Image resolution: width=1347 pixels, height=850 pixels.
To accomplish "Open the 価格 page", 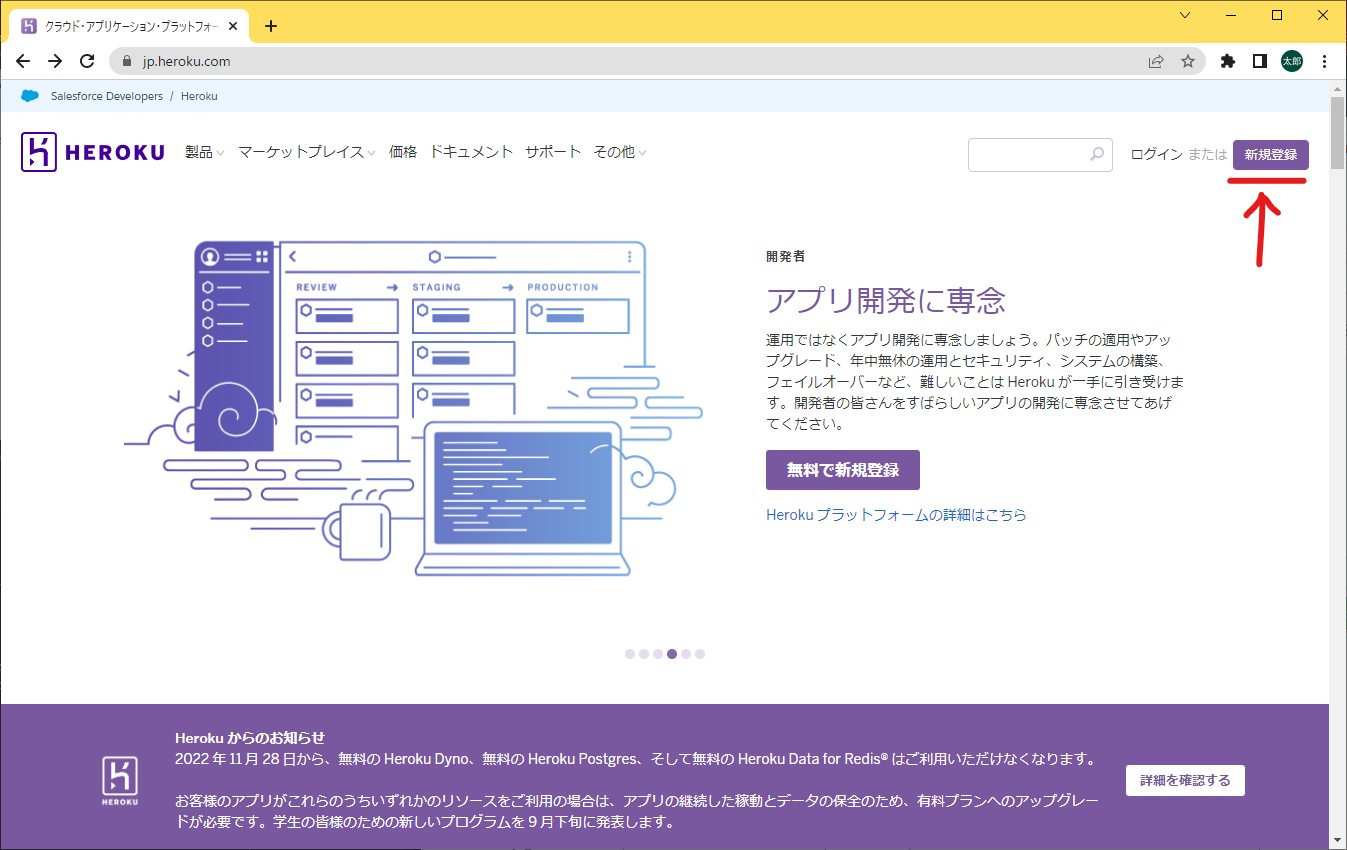I will pyautogui.click(x=403, y=152).
